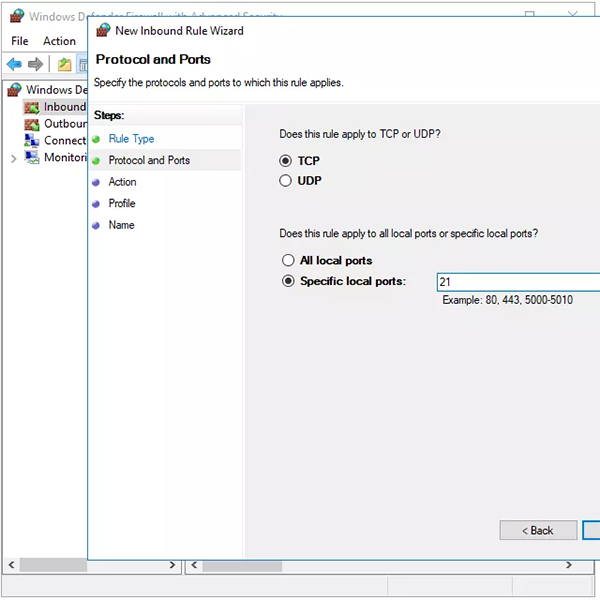The height and width of the screenshot is (600, 600).
Task: Select the TCP radio button
Action: pos(286,161)
